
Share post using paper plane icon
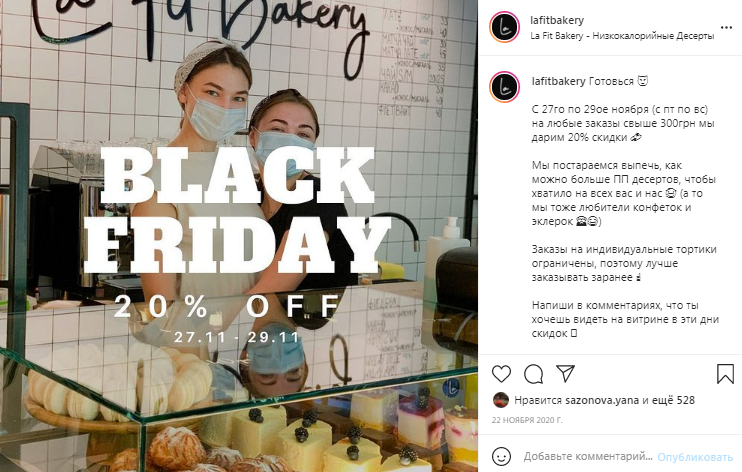coord(565,374)
